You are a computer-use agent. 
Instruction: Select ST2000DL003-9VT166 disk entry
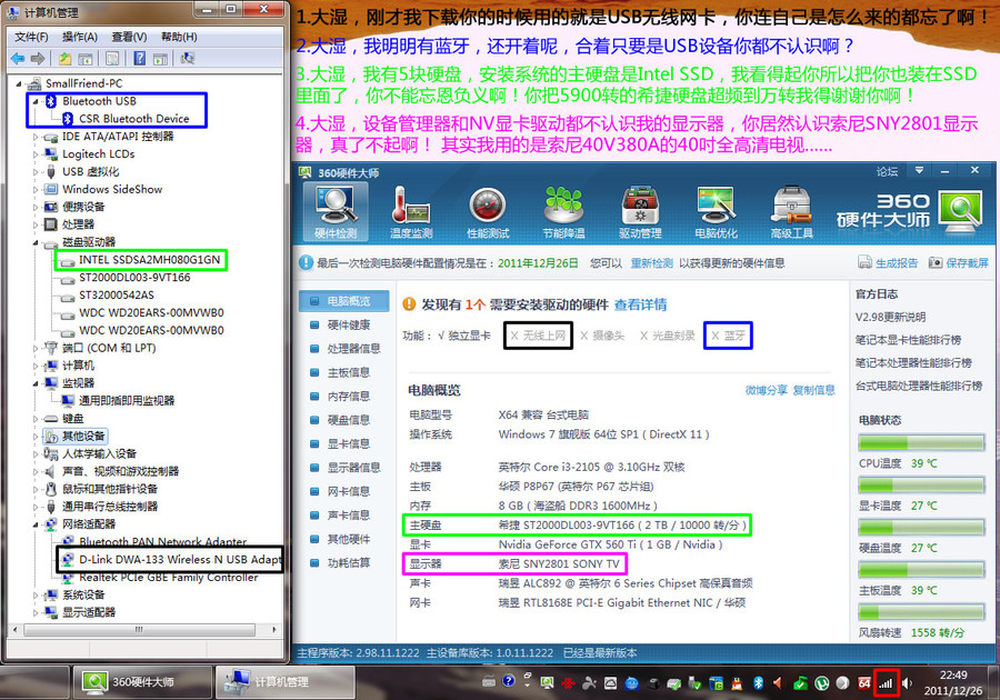135,278
